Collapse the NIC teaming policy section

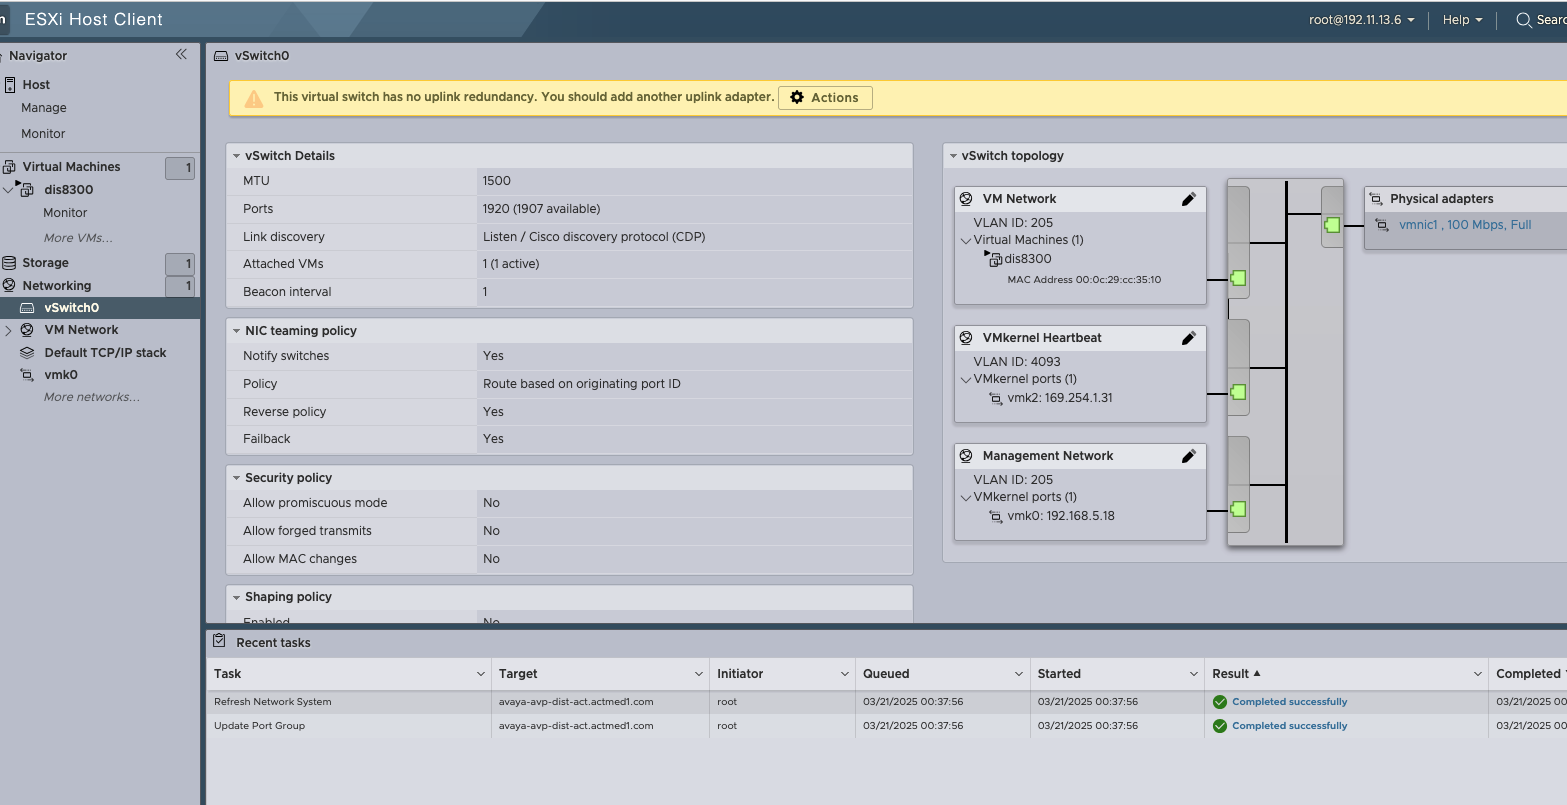[236, 331]
